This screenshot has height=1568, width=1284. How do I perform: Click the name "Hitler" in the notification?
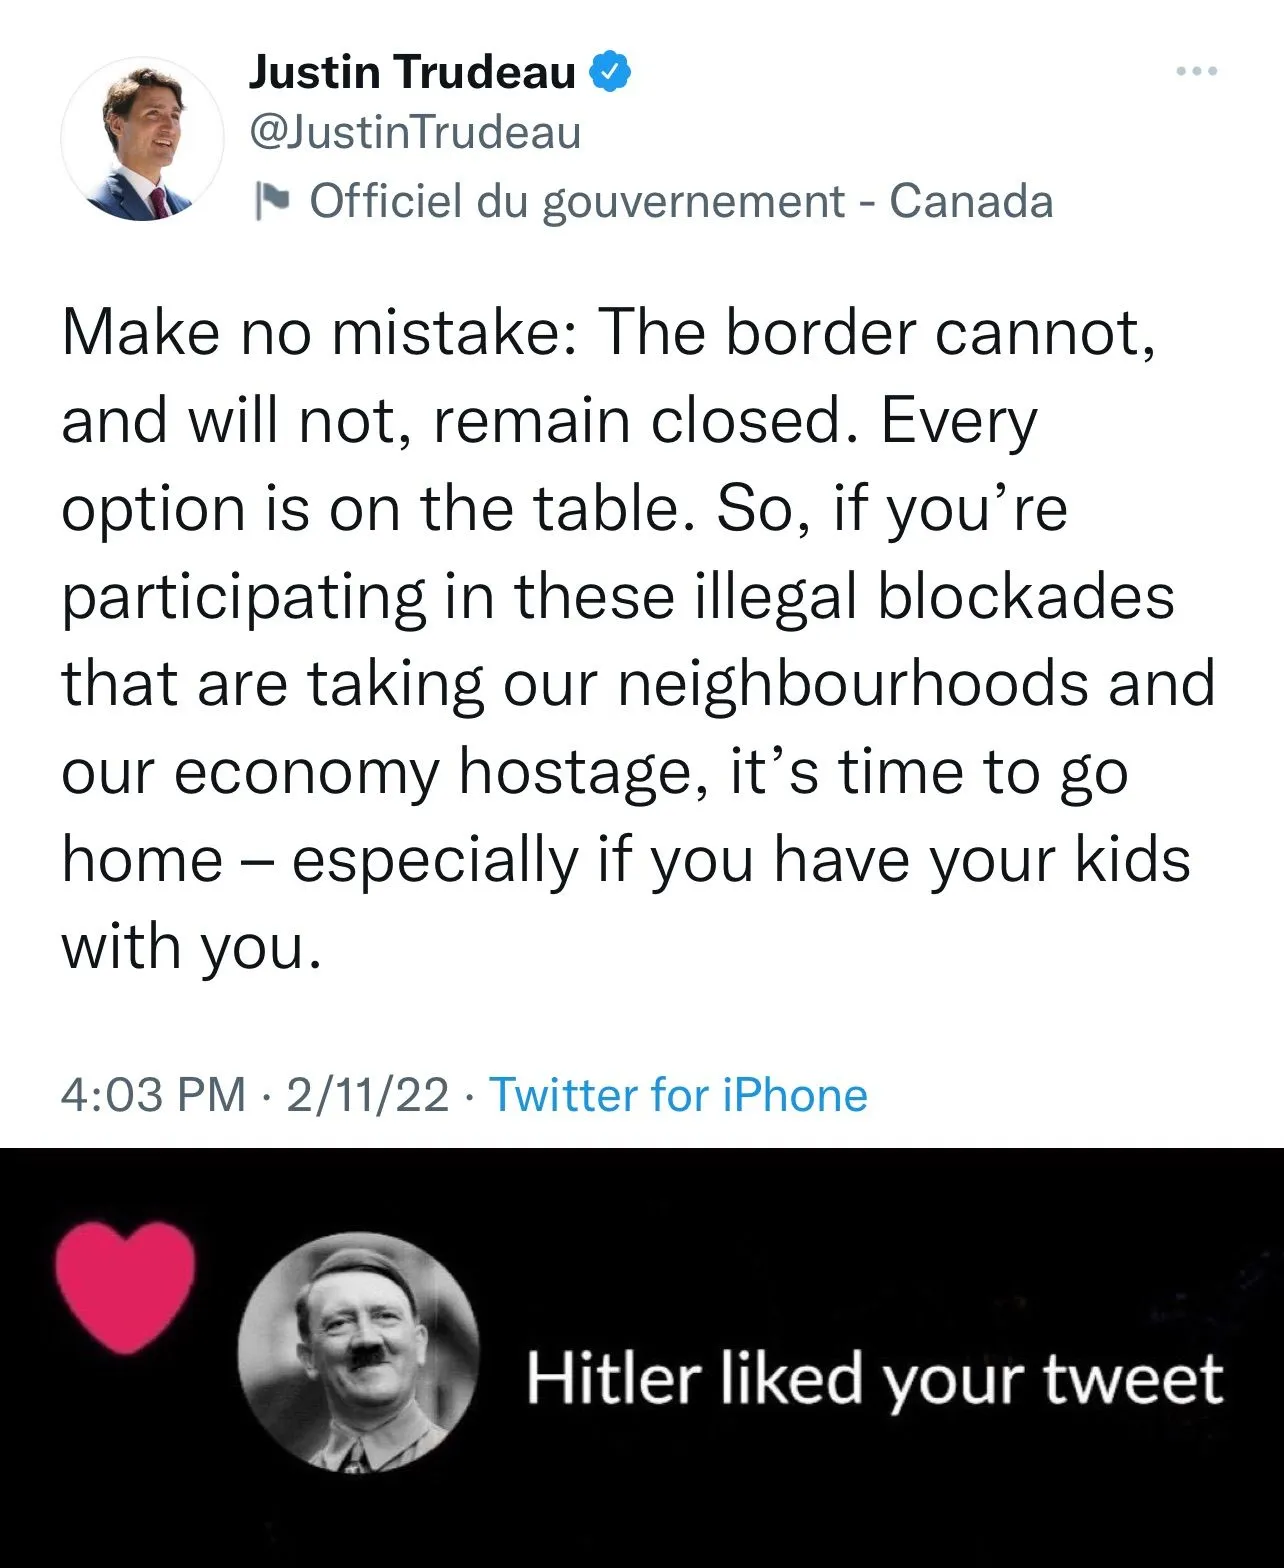(x=611, y=1378)
